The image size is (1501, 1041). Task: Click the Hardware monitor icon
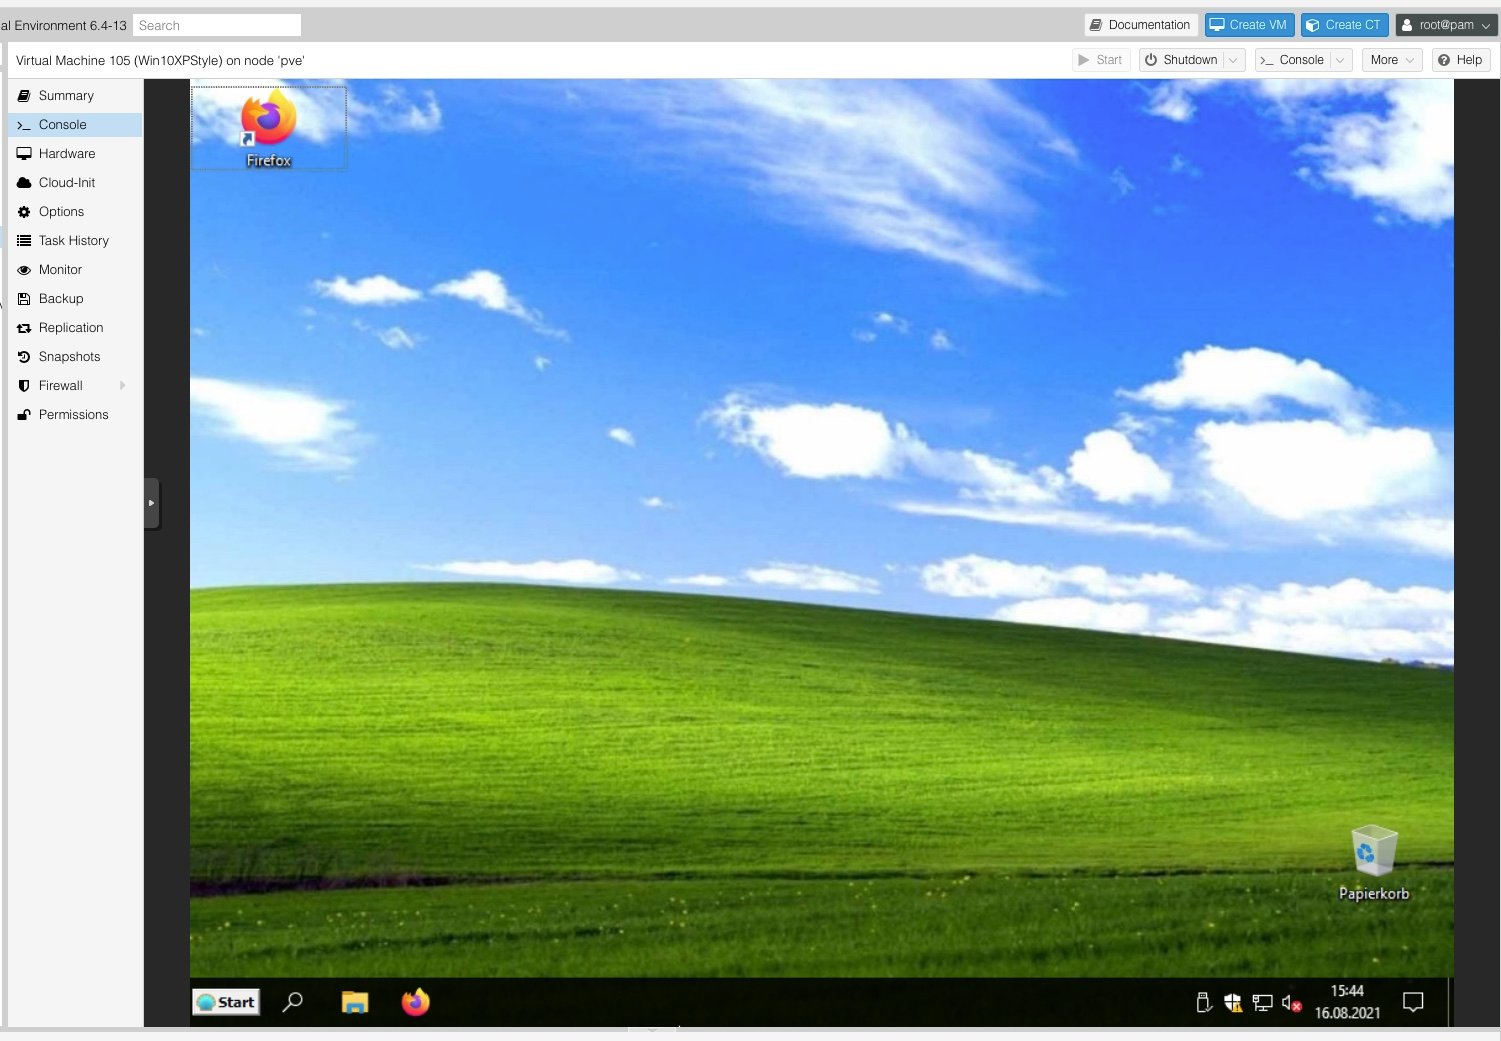[x=24, y=154]
